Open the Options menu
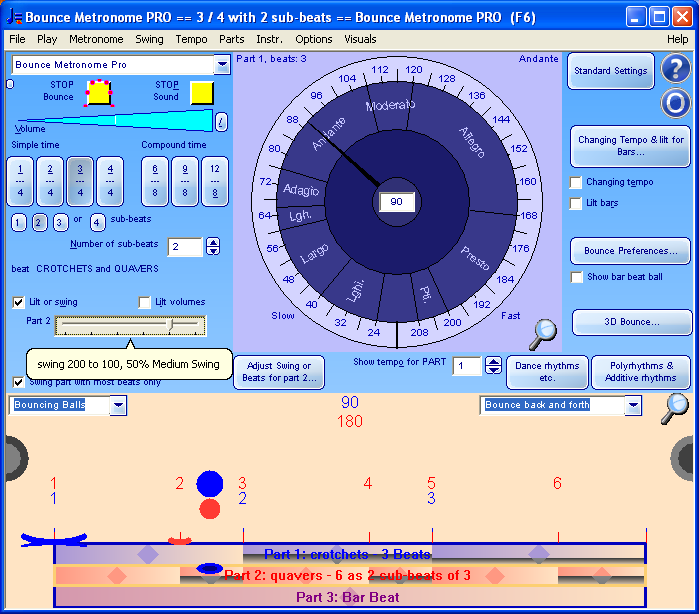 coord(314,39)
